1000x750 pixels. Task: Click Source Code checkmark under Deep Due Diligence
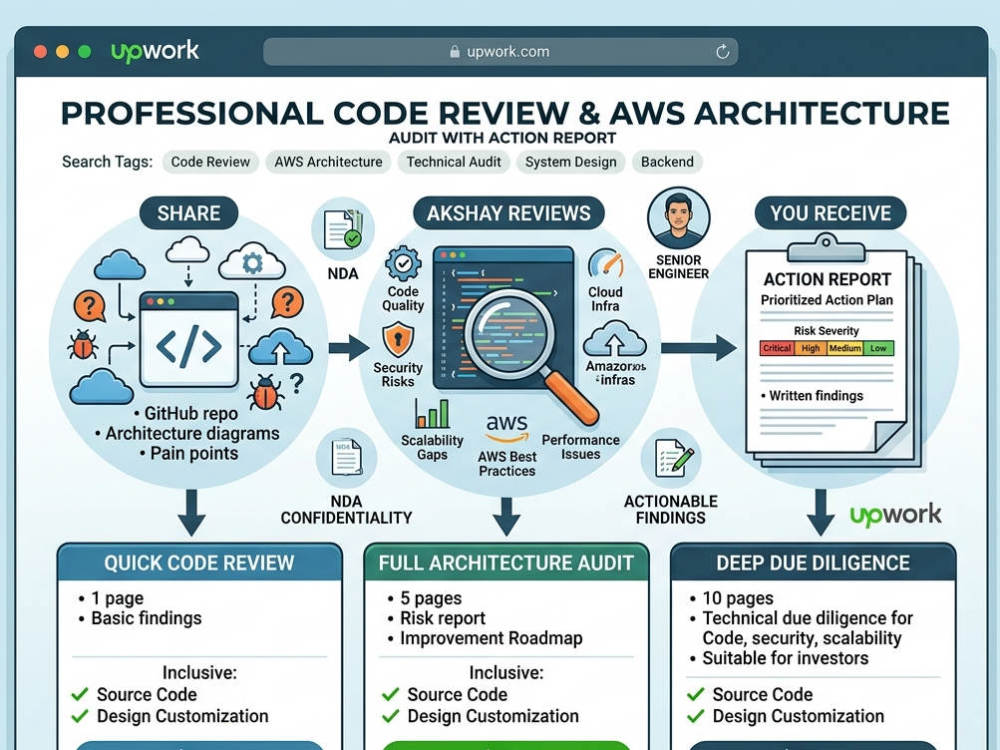pos(696,695)
